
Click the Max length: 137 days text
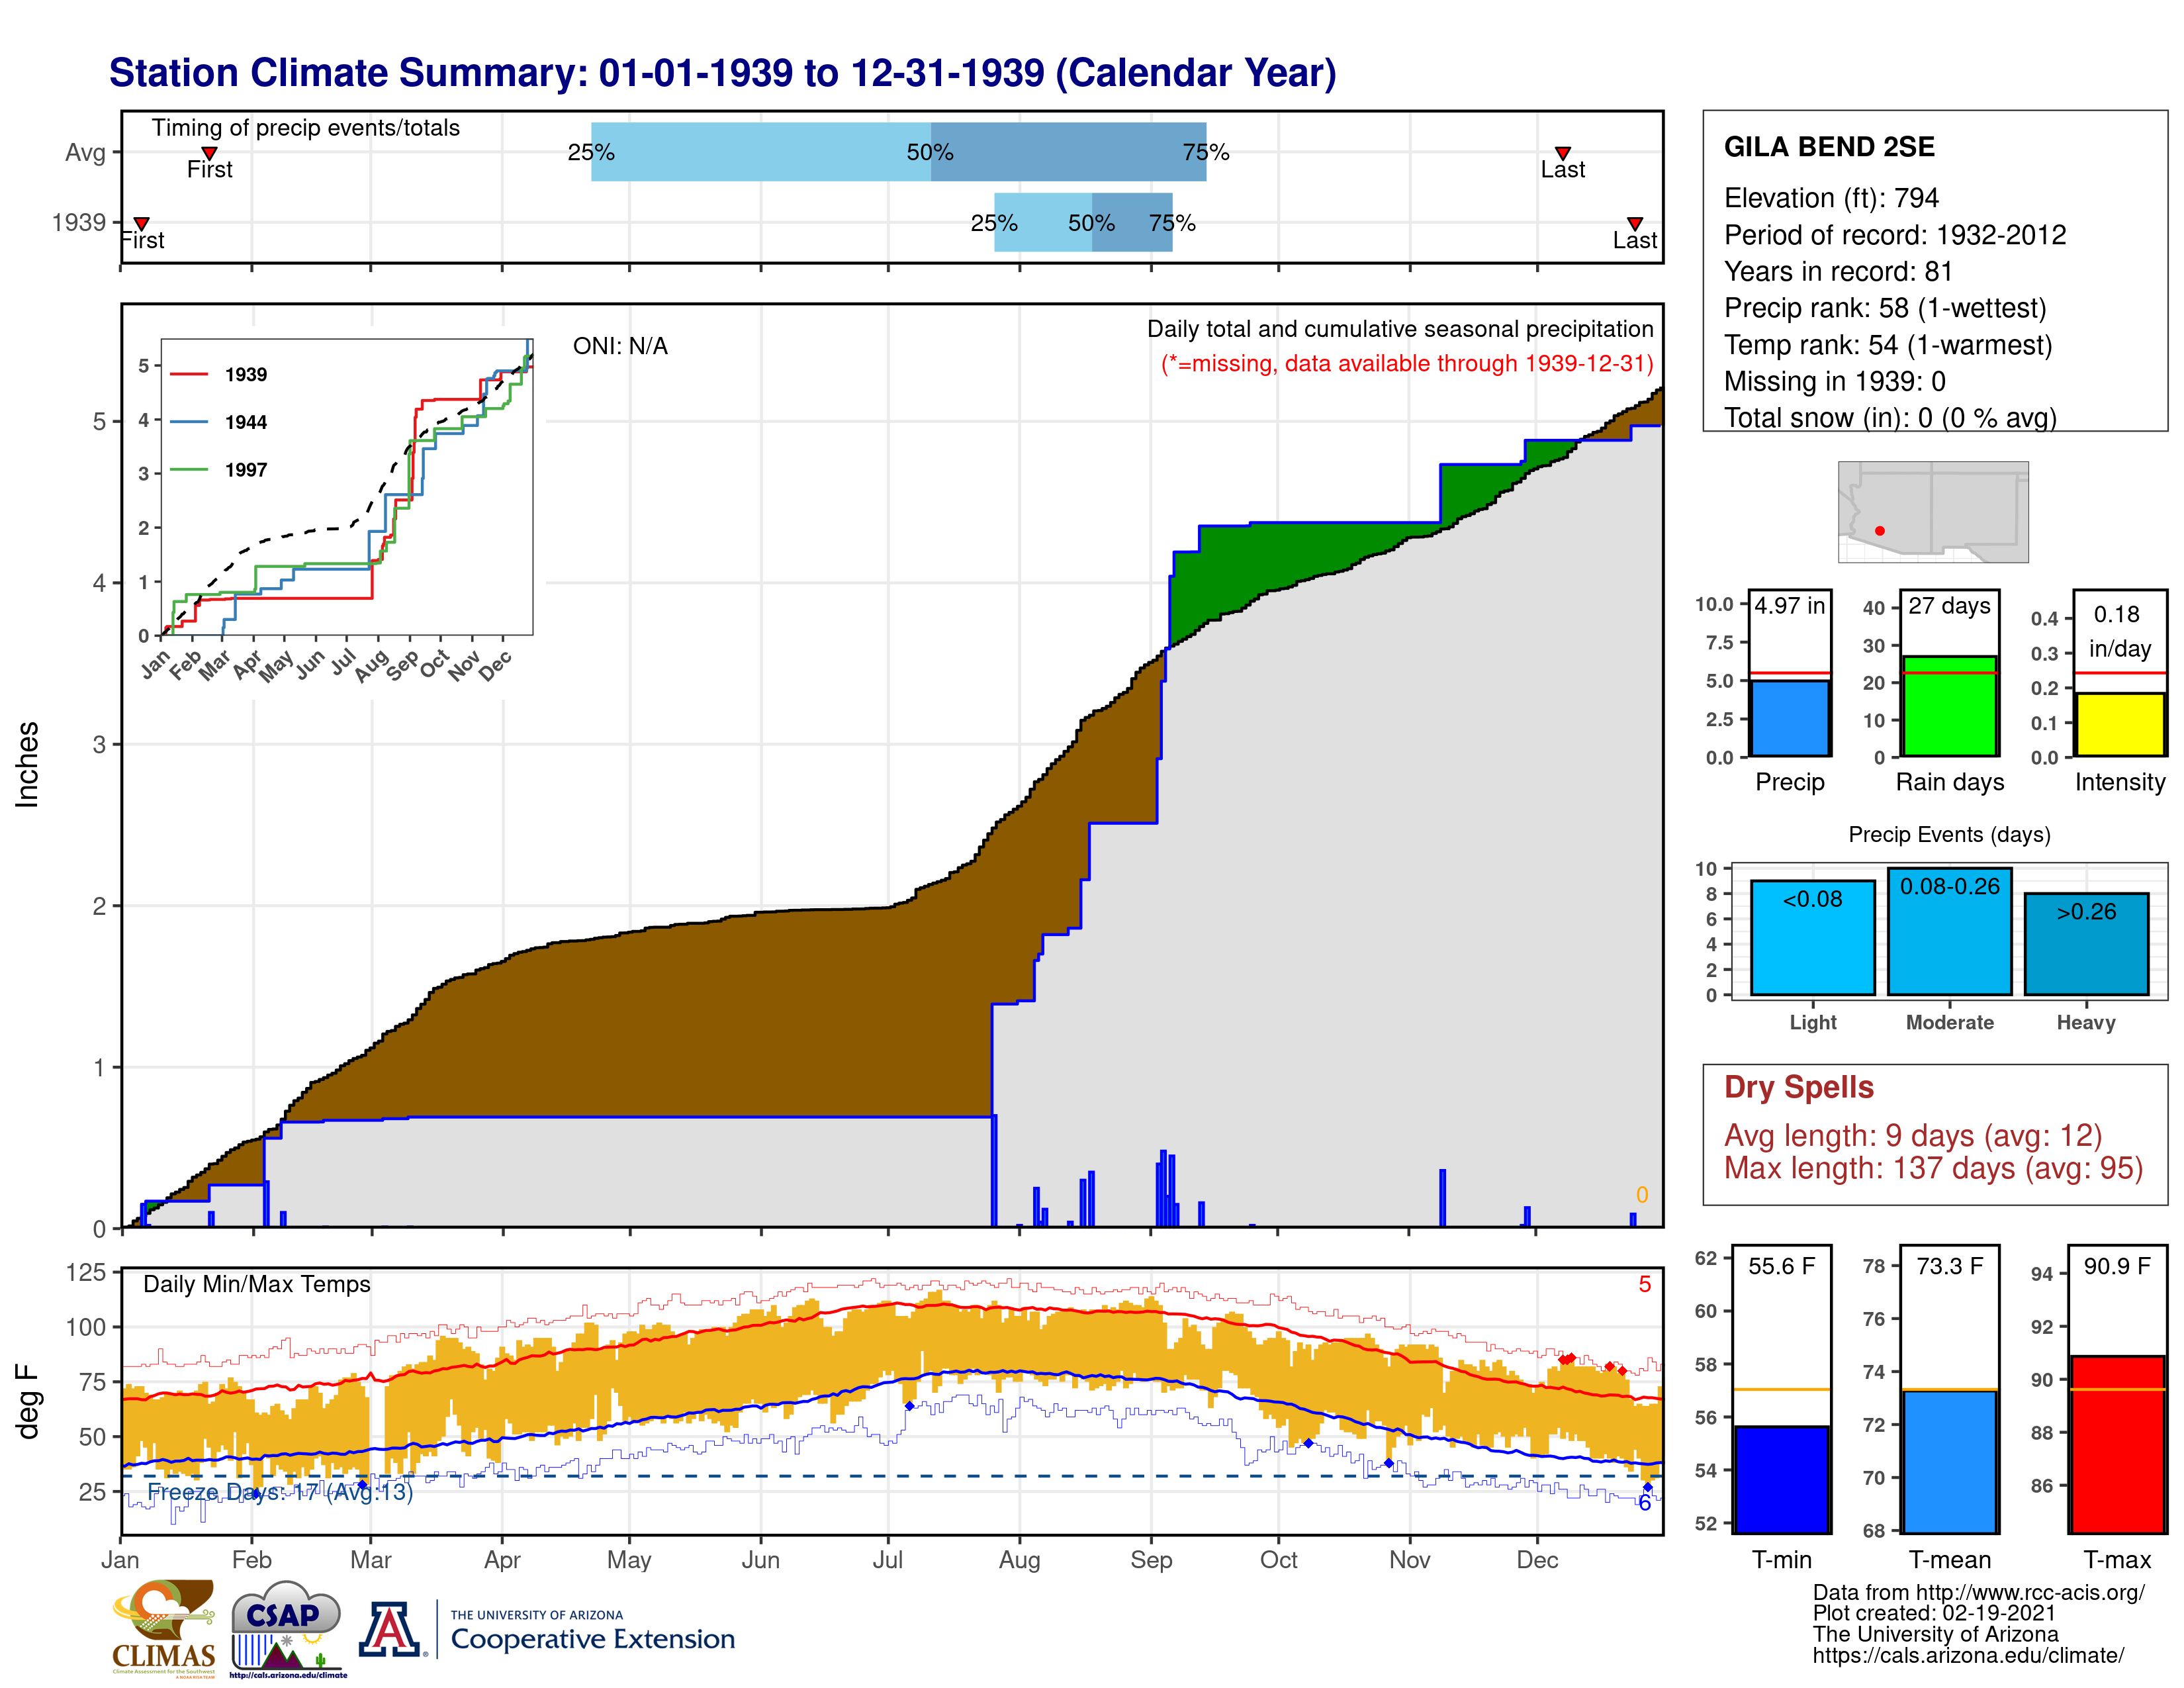click(x=1933, y=1168)
